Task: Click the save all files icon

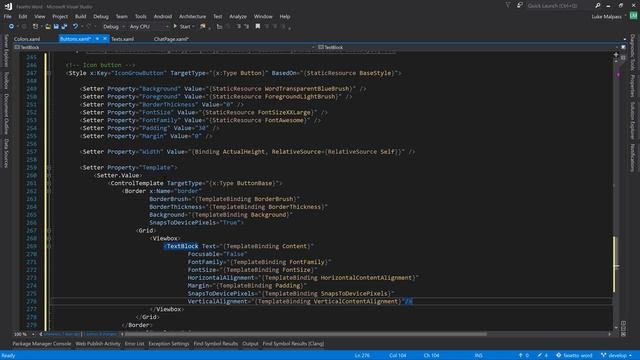Action: click(x=64, y=27)
